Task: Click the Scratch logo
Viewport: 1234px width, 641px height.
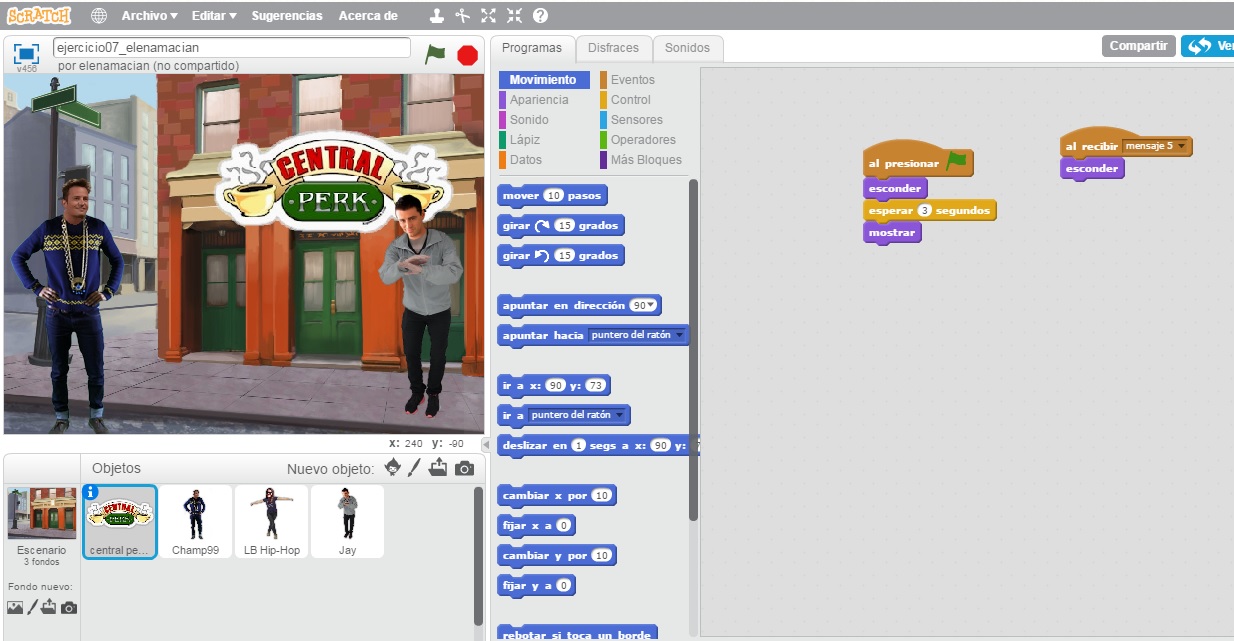Action: coord(39,15)
